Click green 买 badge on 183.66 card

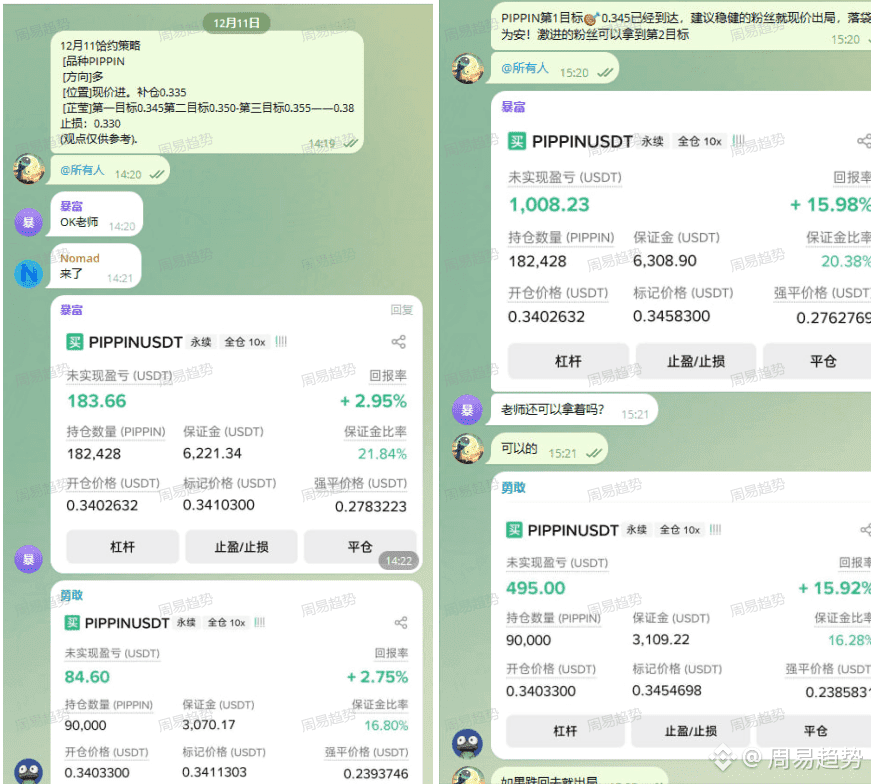(74, 342)
